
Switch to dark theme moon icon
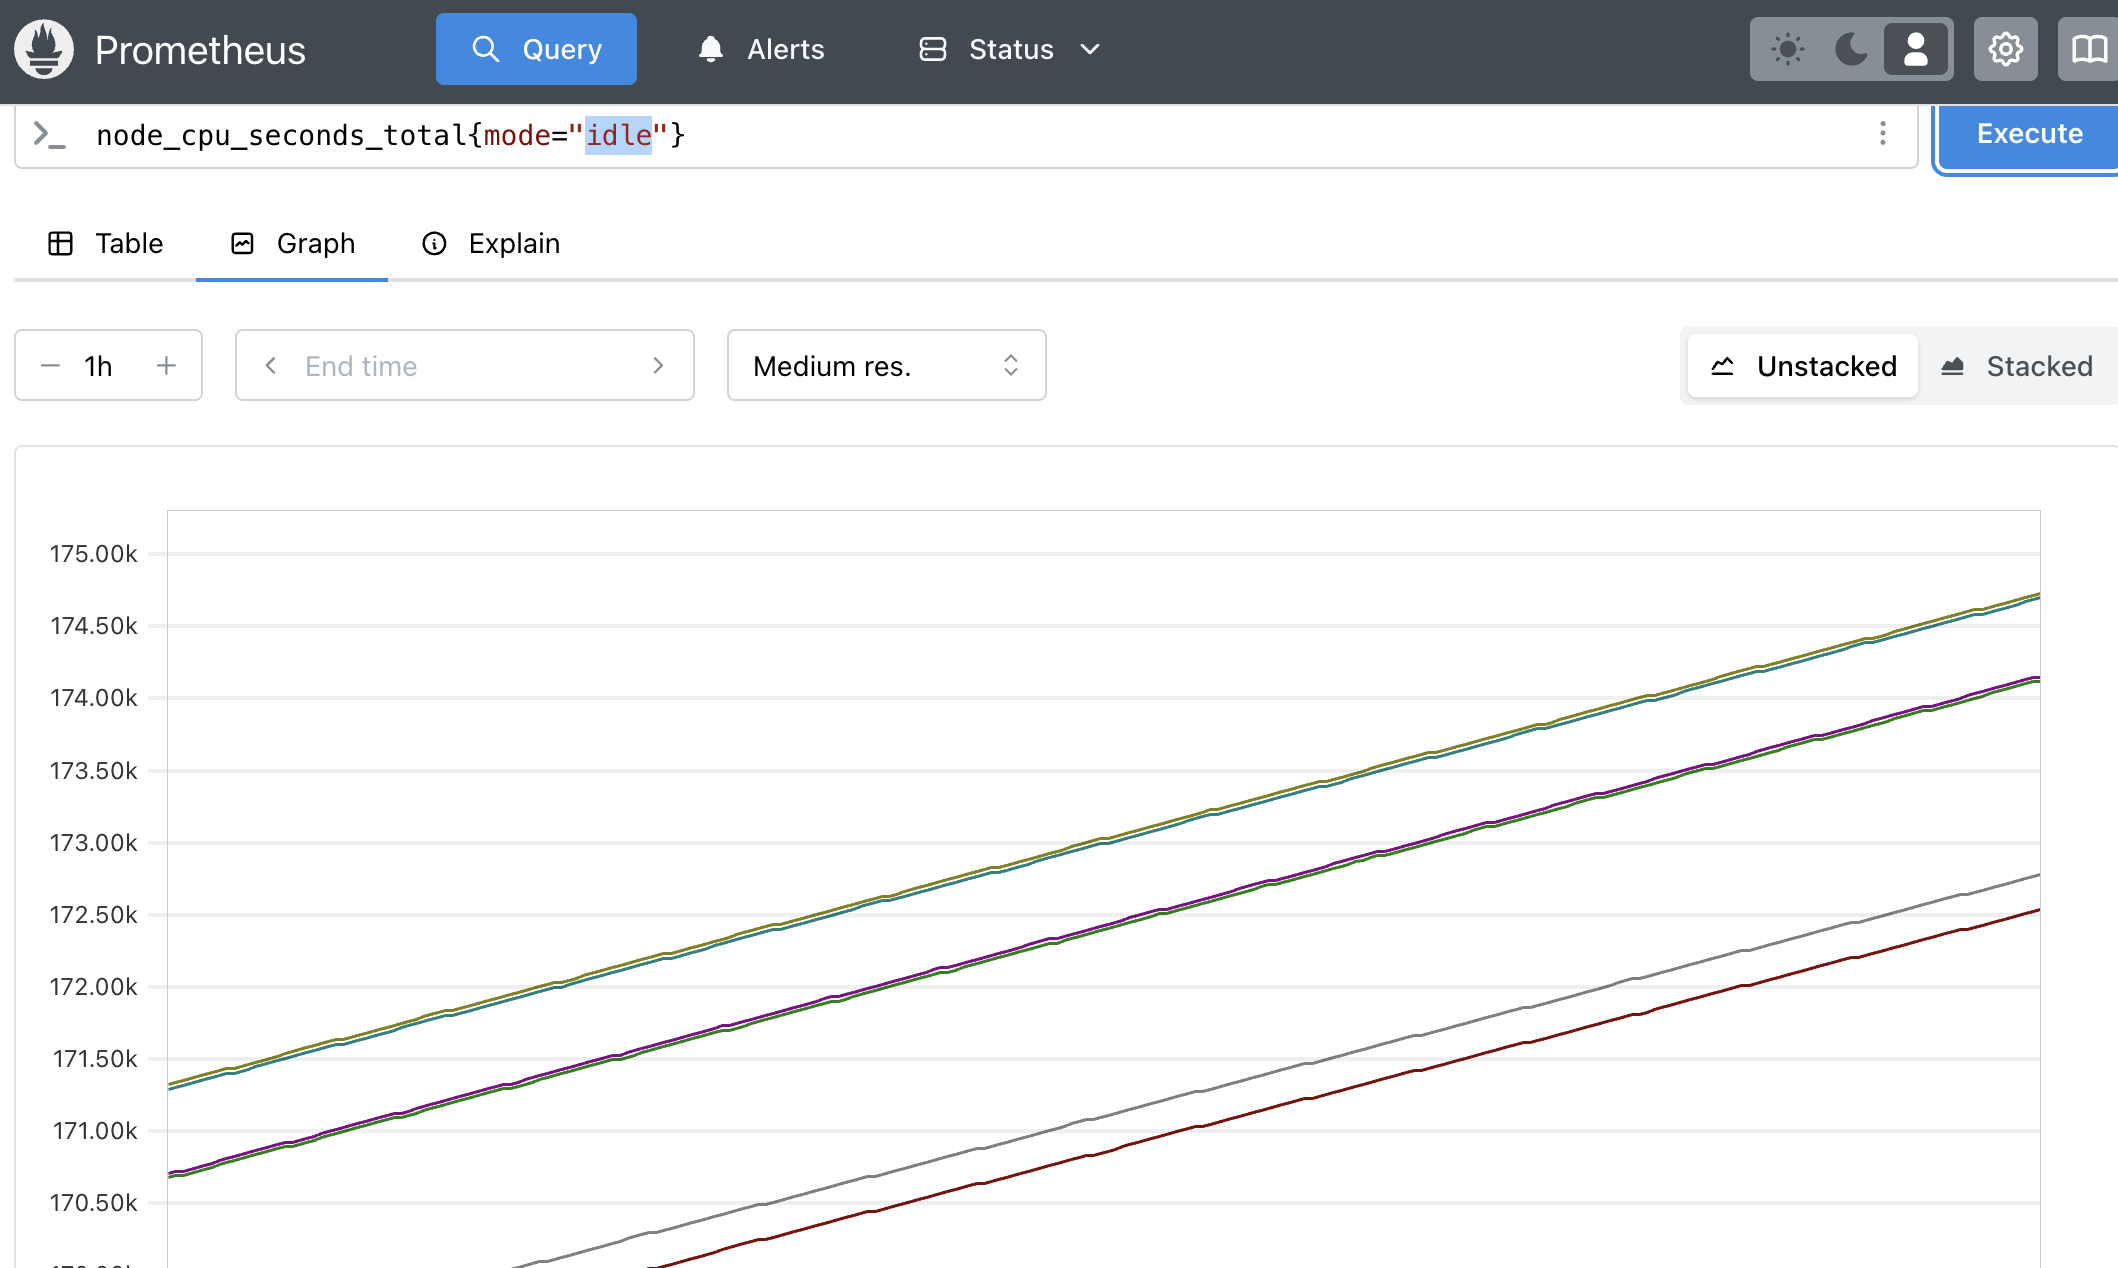[1851, 49]
